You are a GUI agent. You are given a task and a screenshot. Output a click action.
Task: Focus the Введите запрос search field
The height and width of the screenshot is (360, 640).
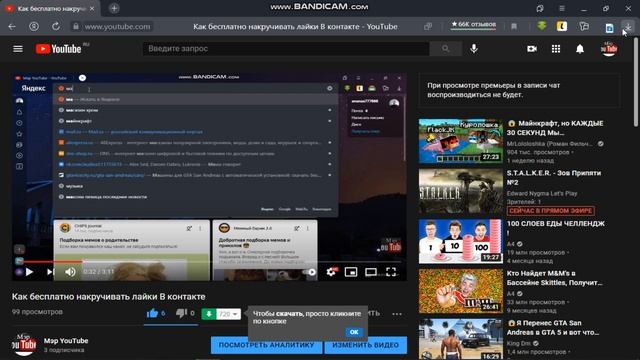286,49
